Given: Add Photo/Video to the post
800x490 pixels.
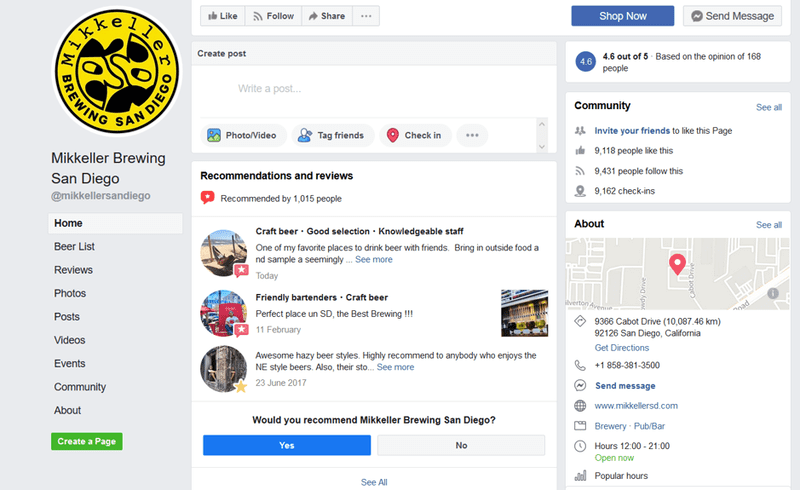Looking at the screenshot, I should pos(242,135).
